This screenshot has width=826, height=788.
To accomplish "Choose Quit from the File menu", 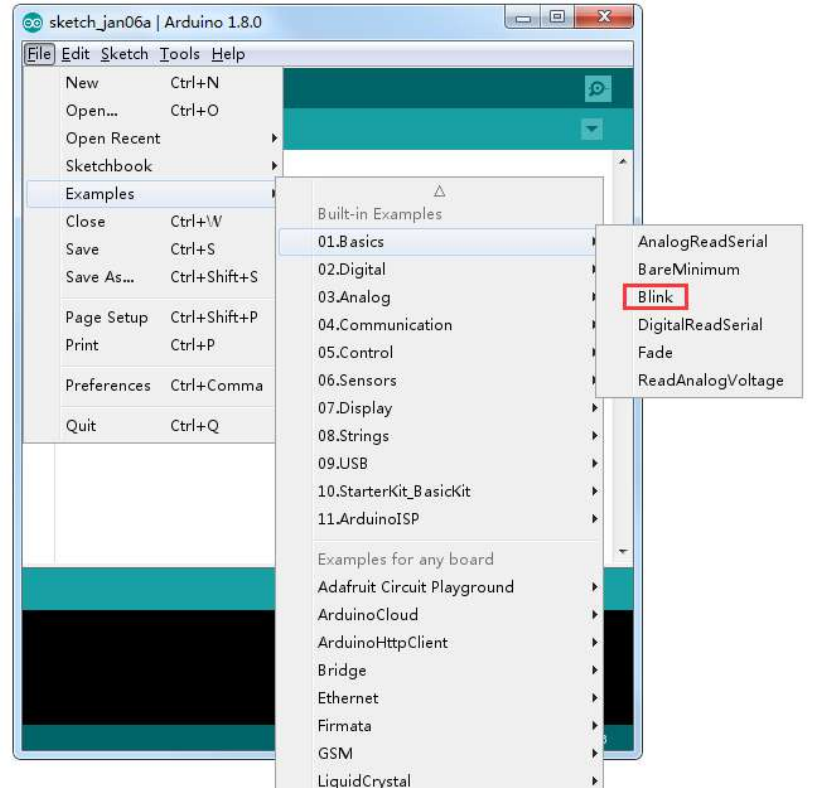I will (151, 426).
